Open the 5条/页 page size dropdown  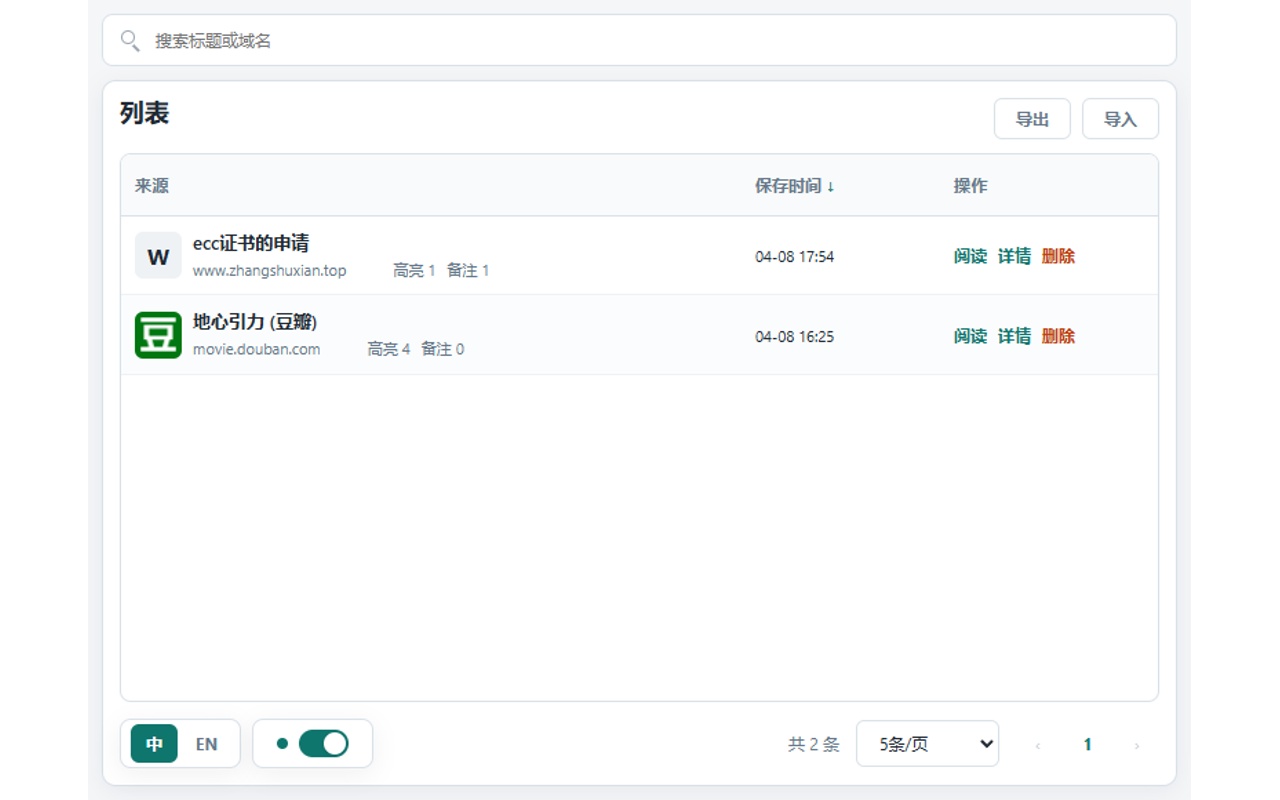coord(927,744)
